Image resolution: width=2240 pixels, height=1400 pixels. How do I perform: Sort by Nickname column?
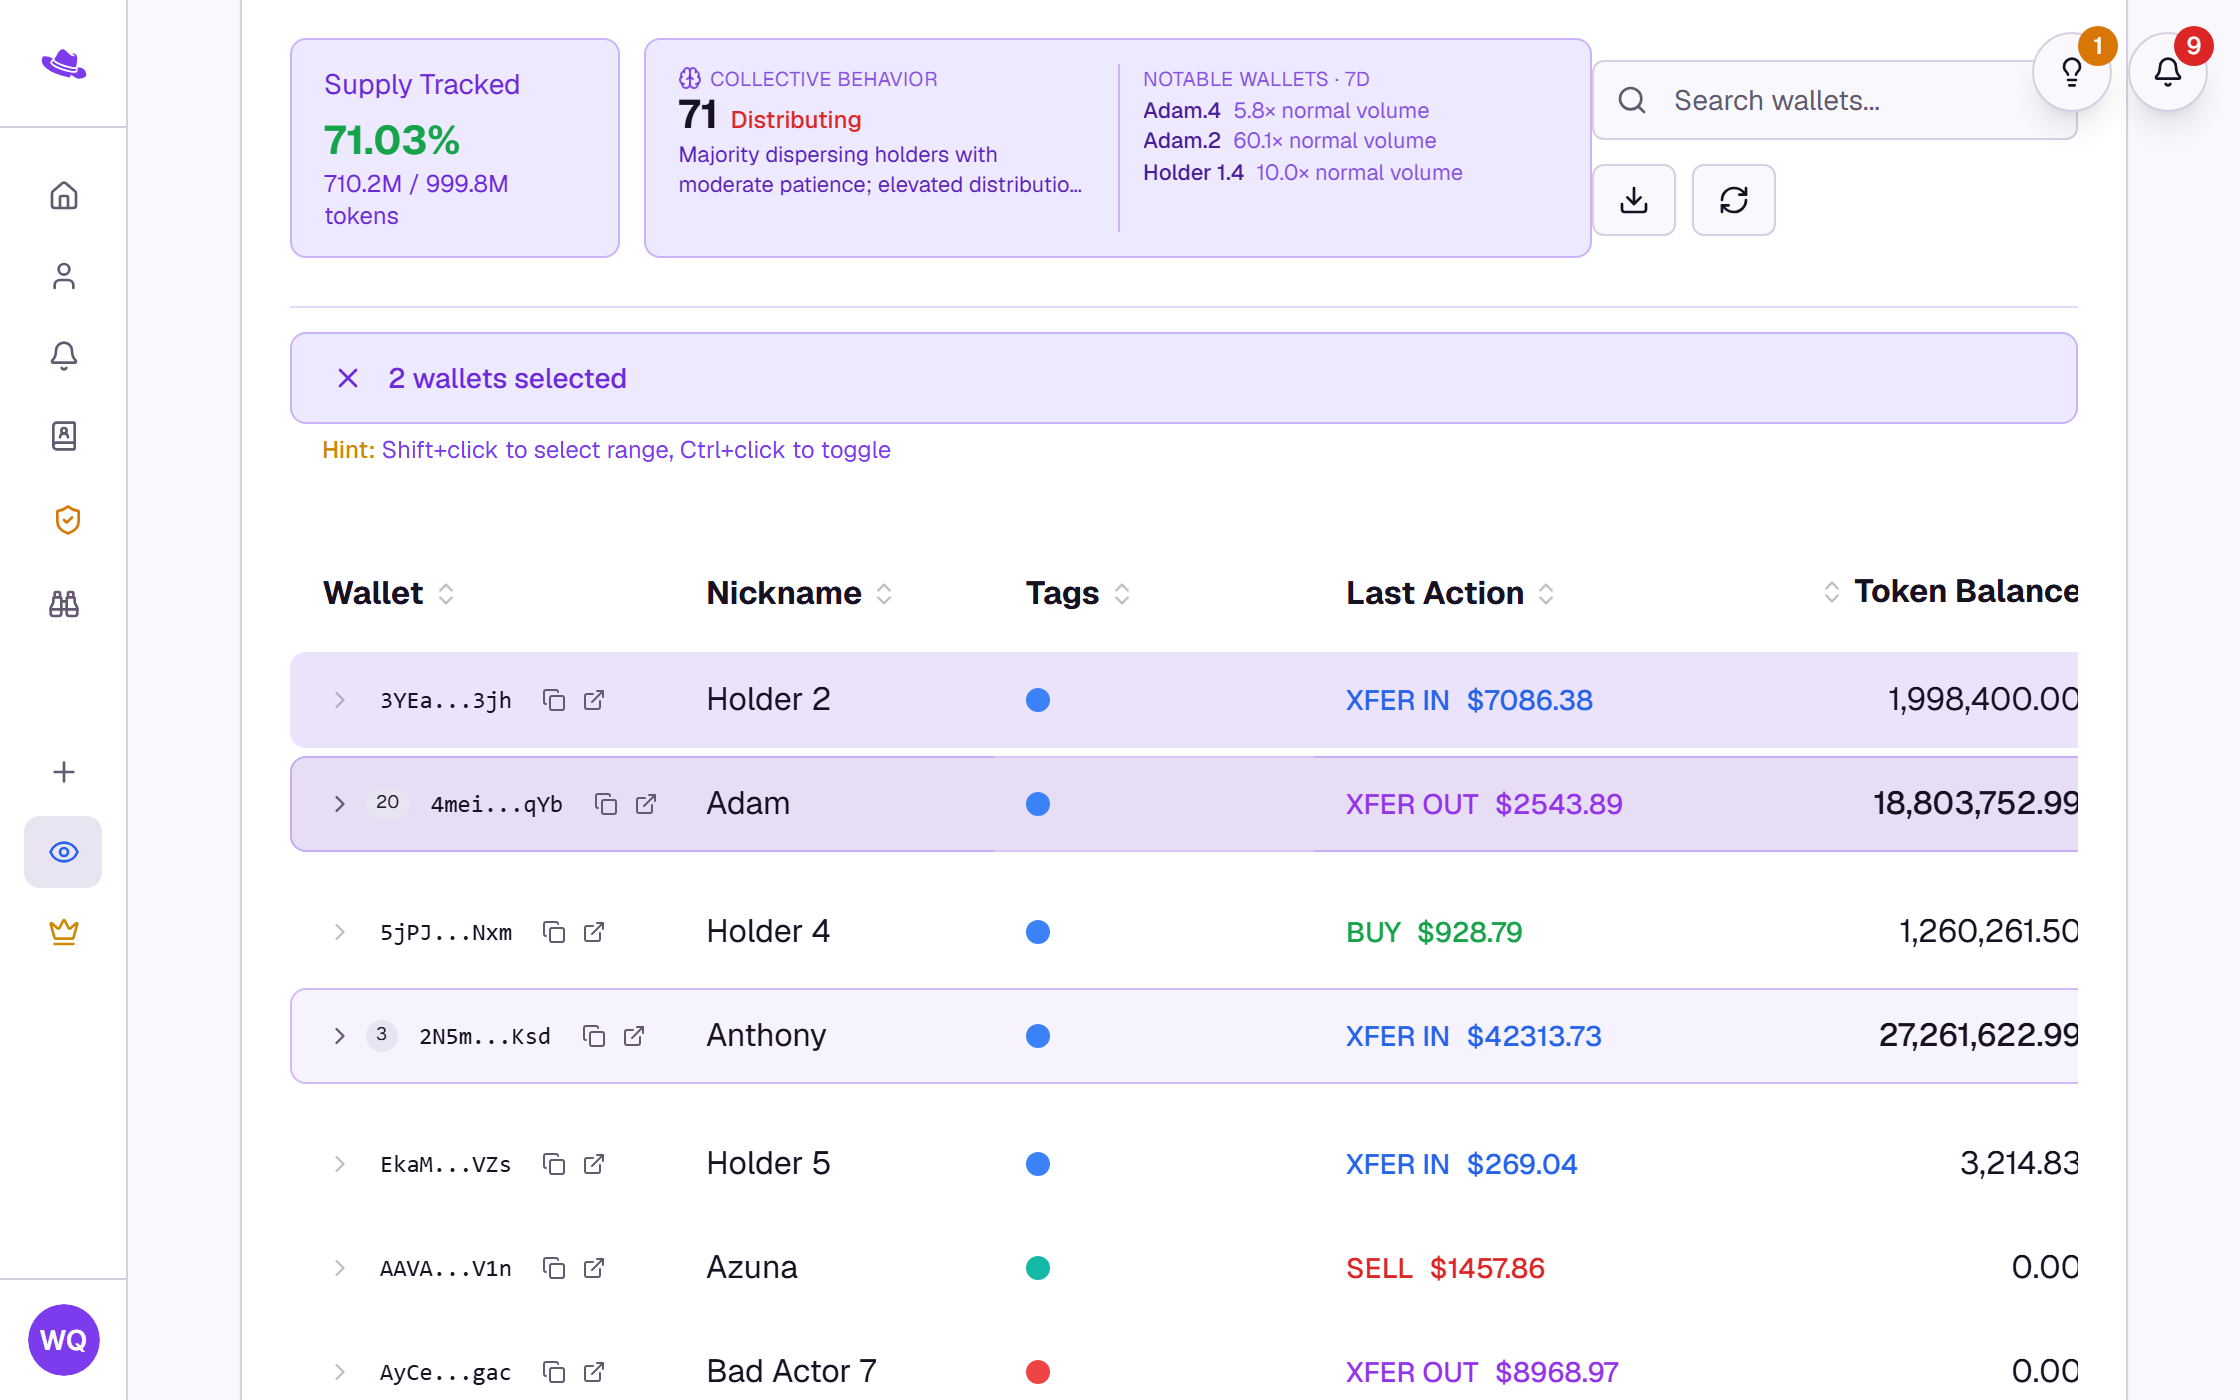[x=799, y=593]
